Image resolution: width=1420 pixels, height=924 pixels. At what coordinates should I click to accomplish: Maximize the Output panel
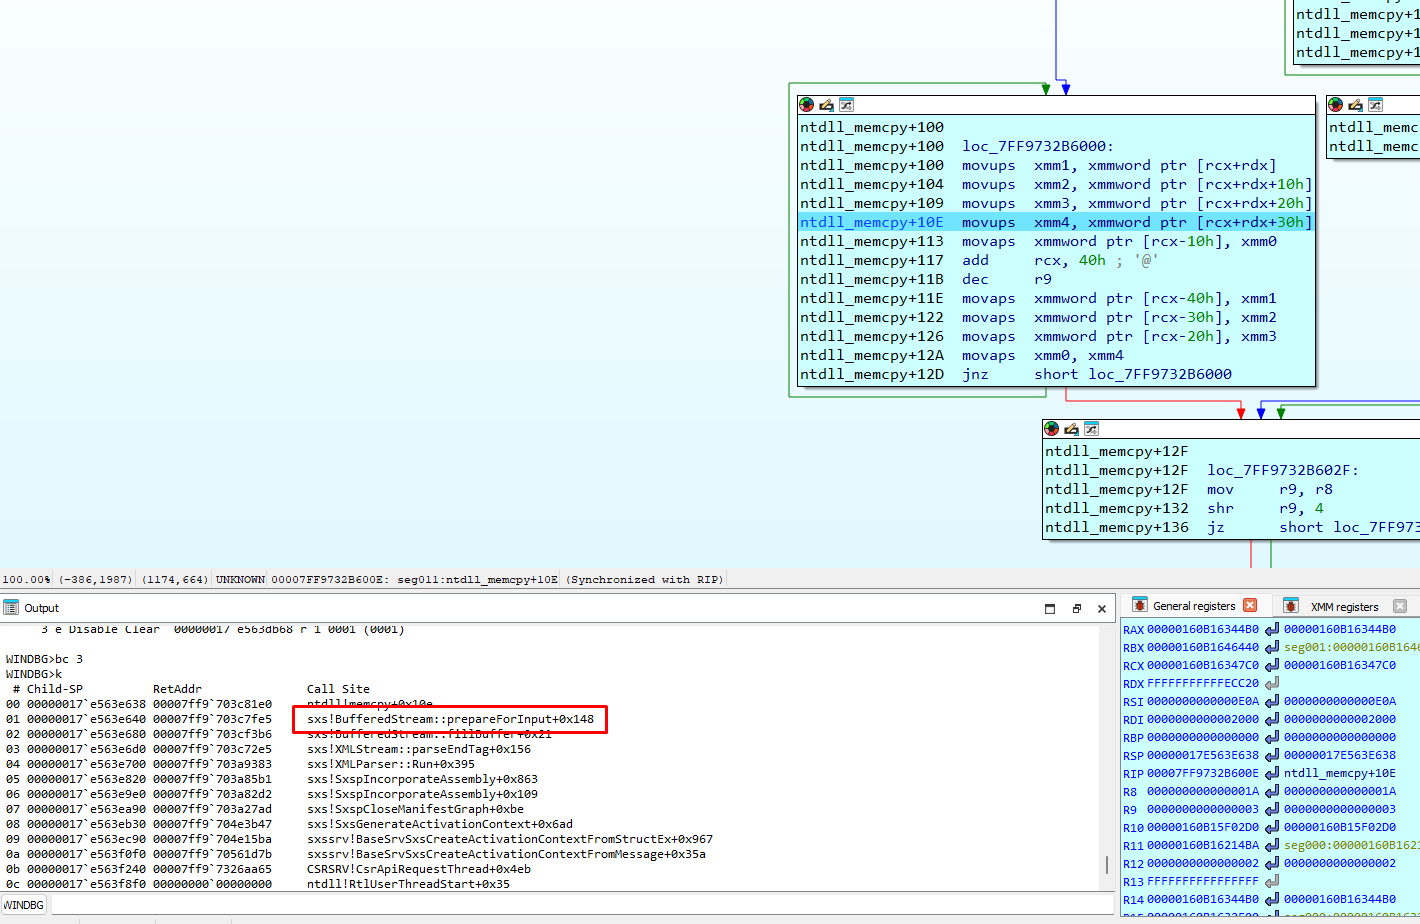(x=1050, y=608)
